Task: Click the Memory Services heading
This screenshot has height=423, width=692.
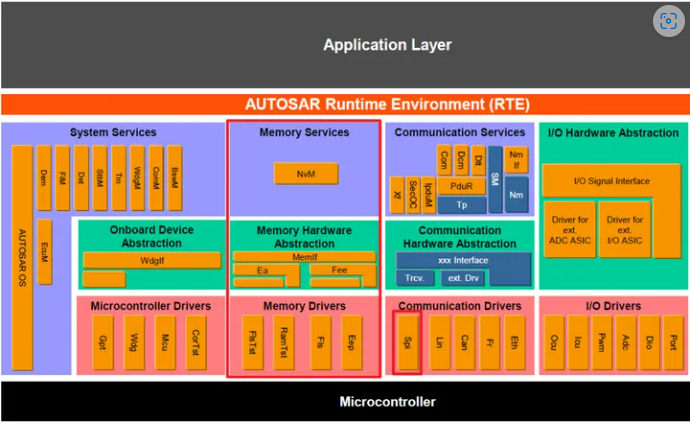Action: [x=304, y=132]
